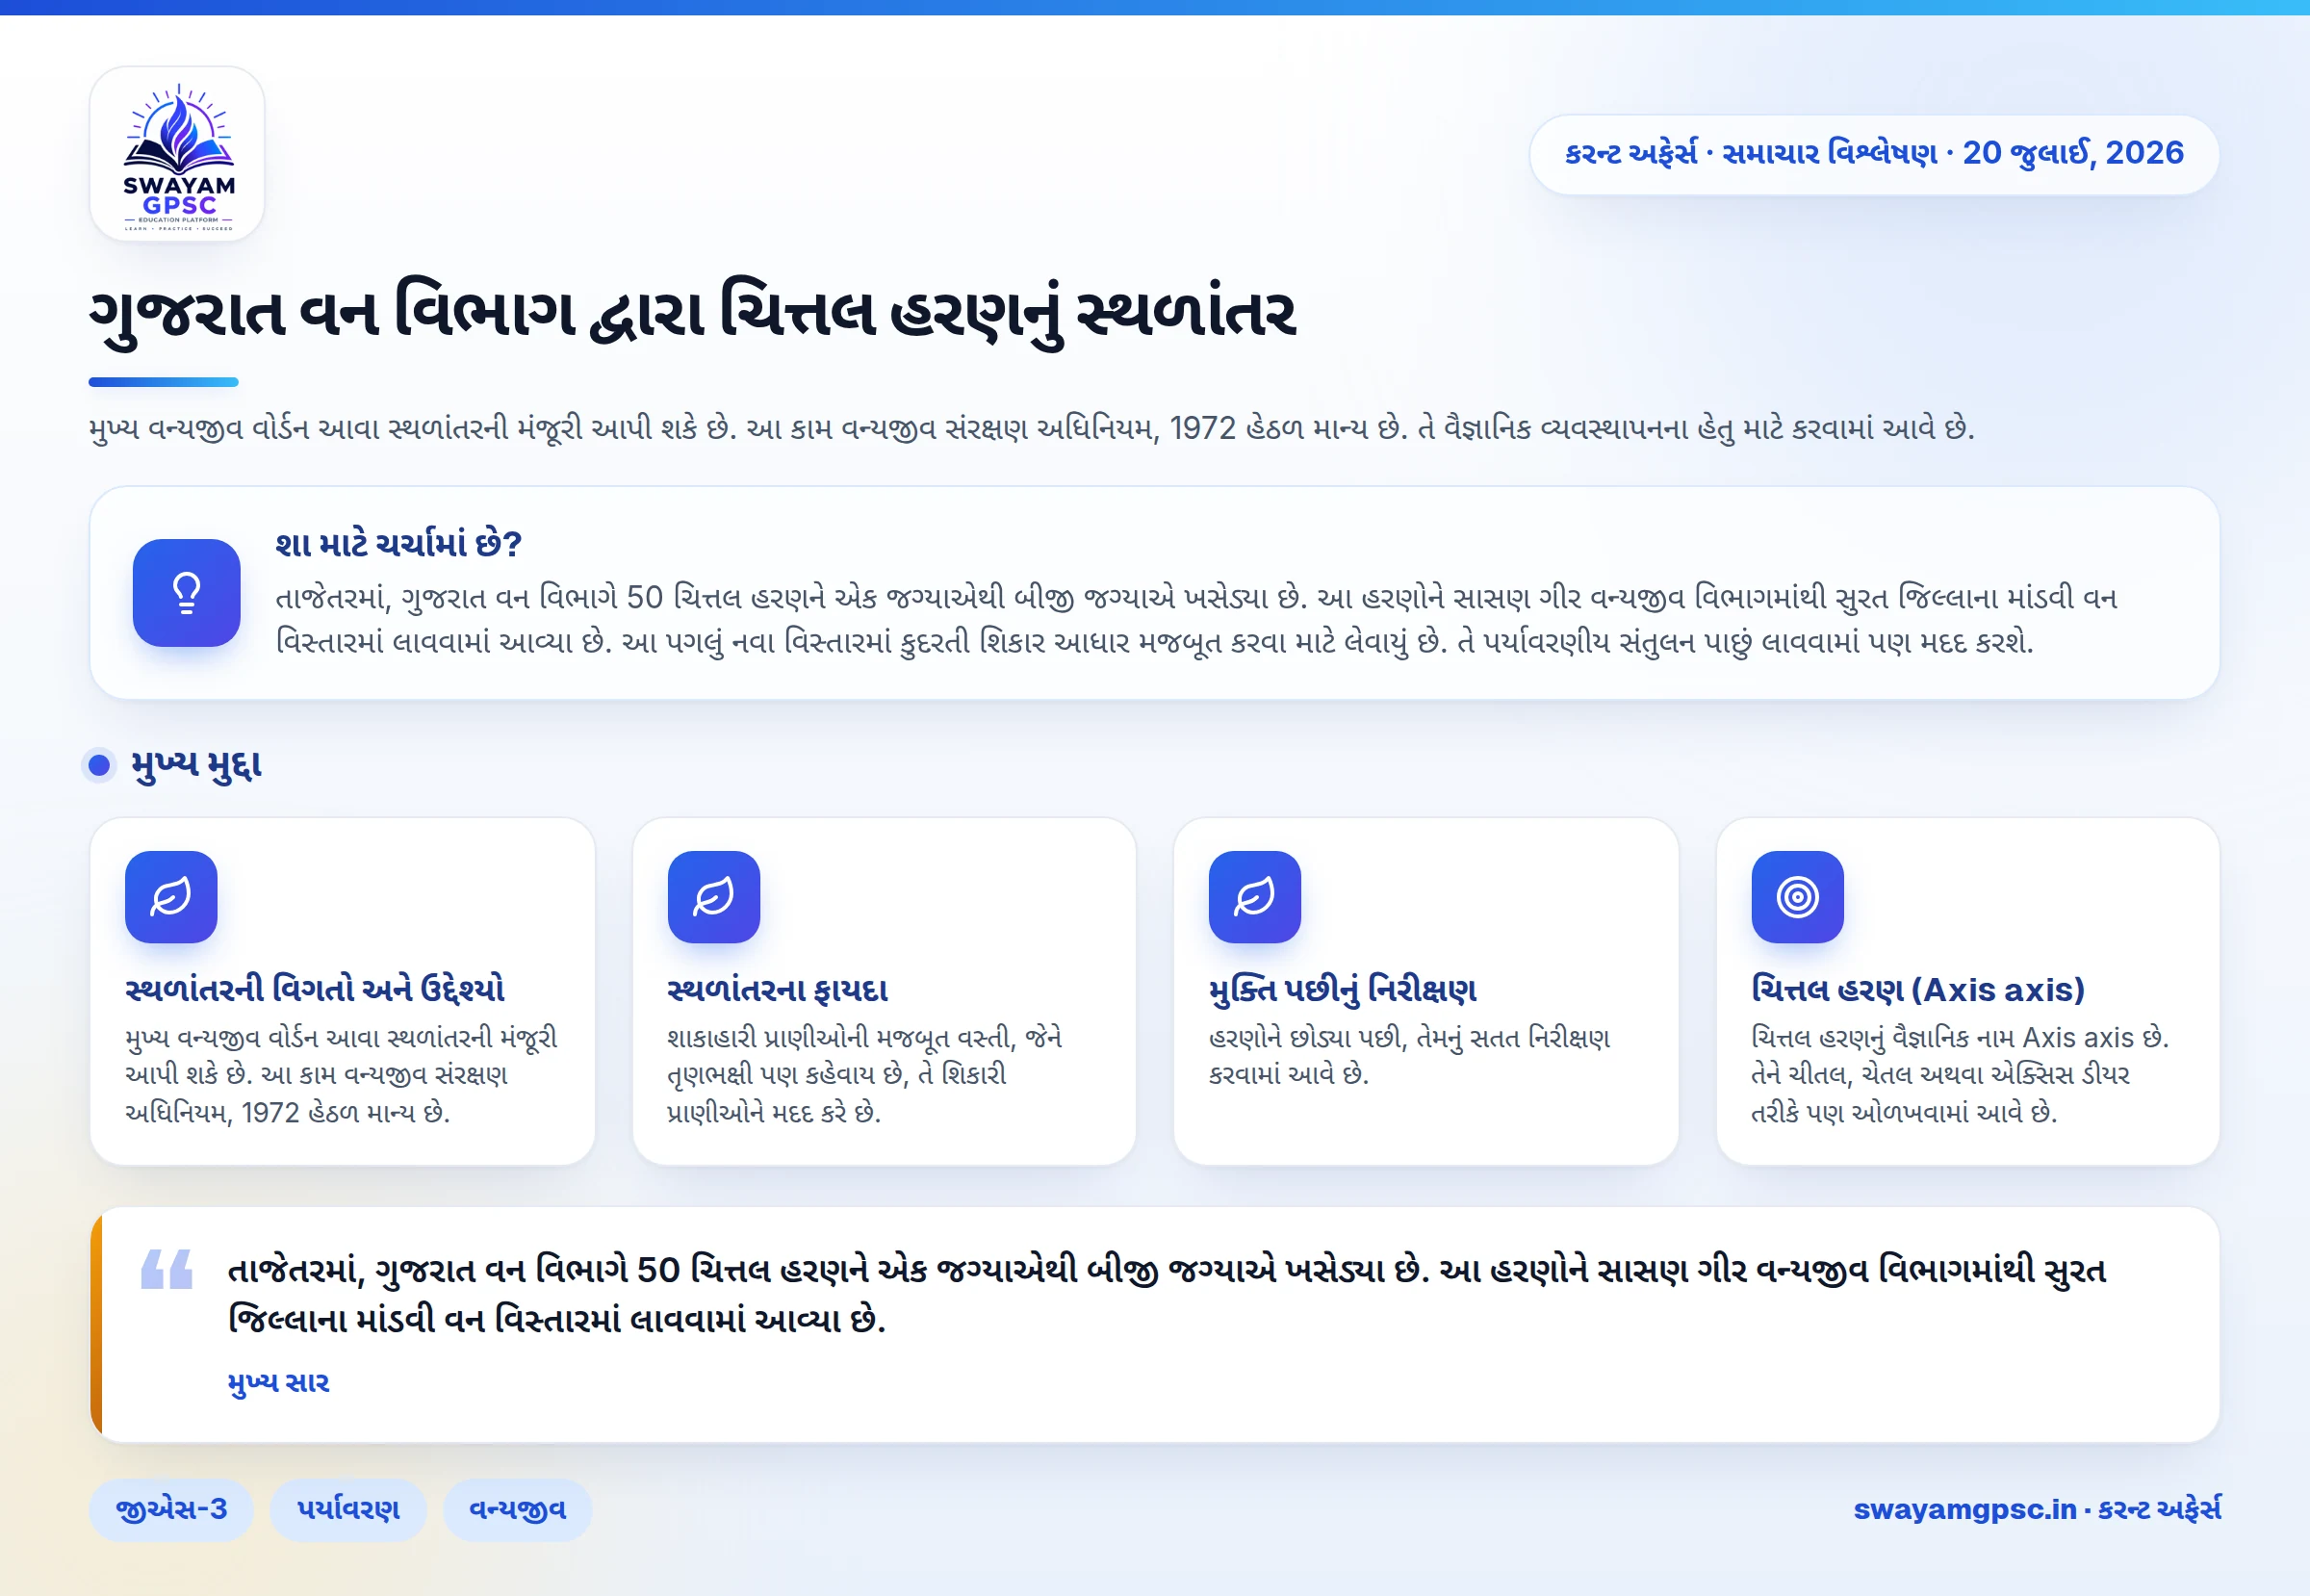Click the paragraph under શા માટે ચર્ચામાં છે?
Viewport: 2310px width, 1596px height.
click(1197, 619)
